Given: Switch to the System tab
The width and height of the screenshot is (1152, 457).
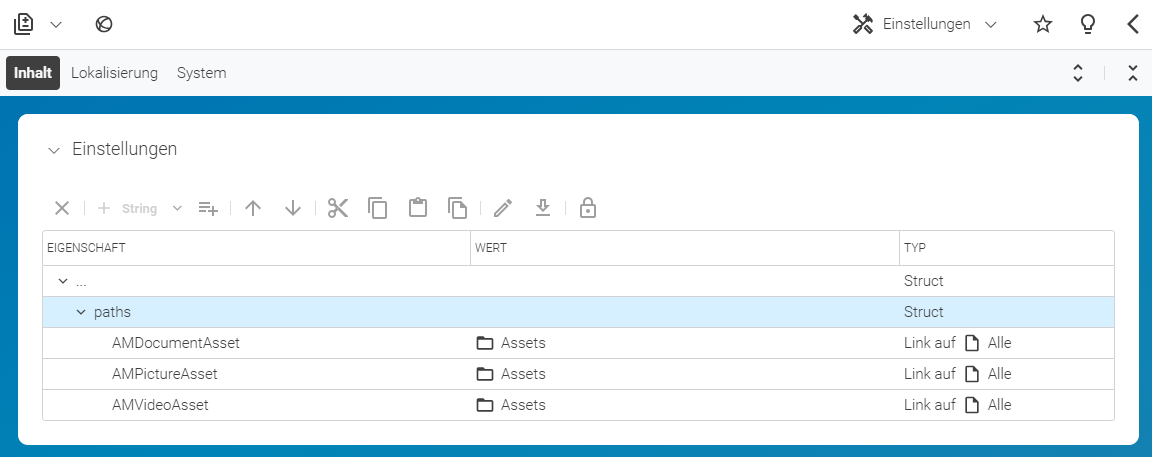Looking at the screenshot, I should [x=201, y=73].
